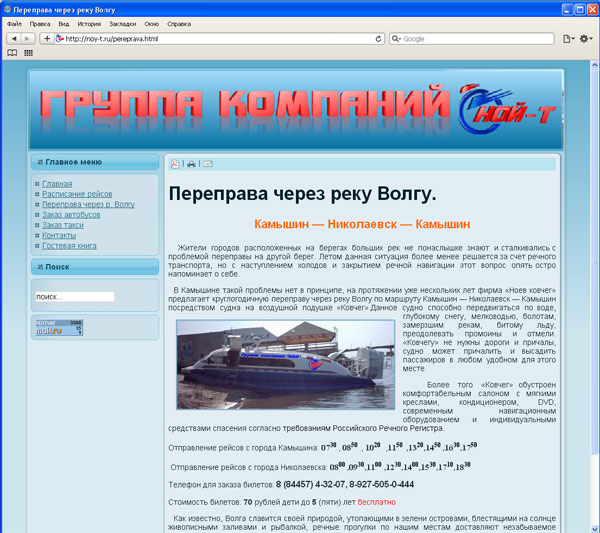This screenshot has height=533, width=600.
Task: Click the Поиск panel header
Action: point(95,267)
